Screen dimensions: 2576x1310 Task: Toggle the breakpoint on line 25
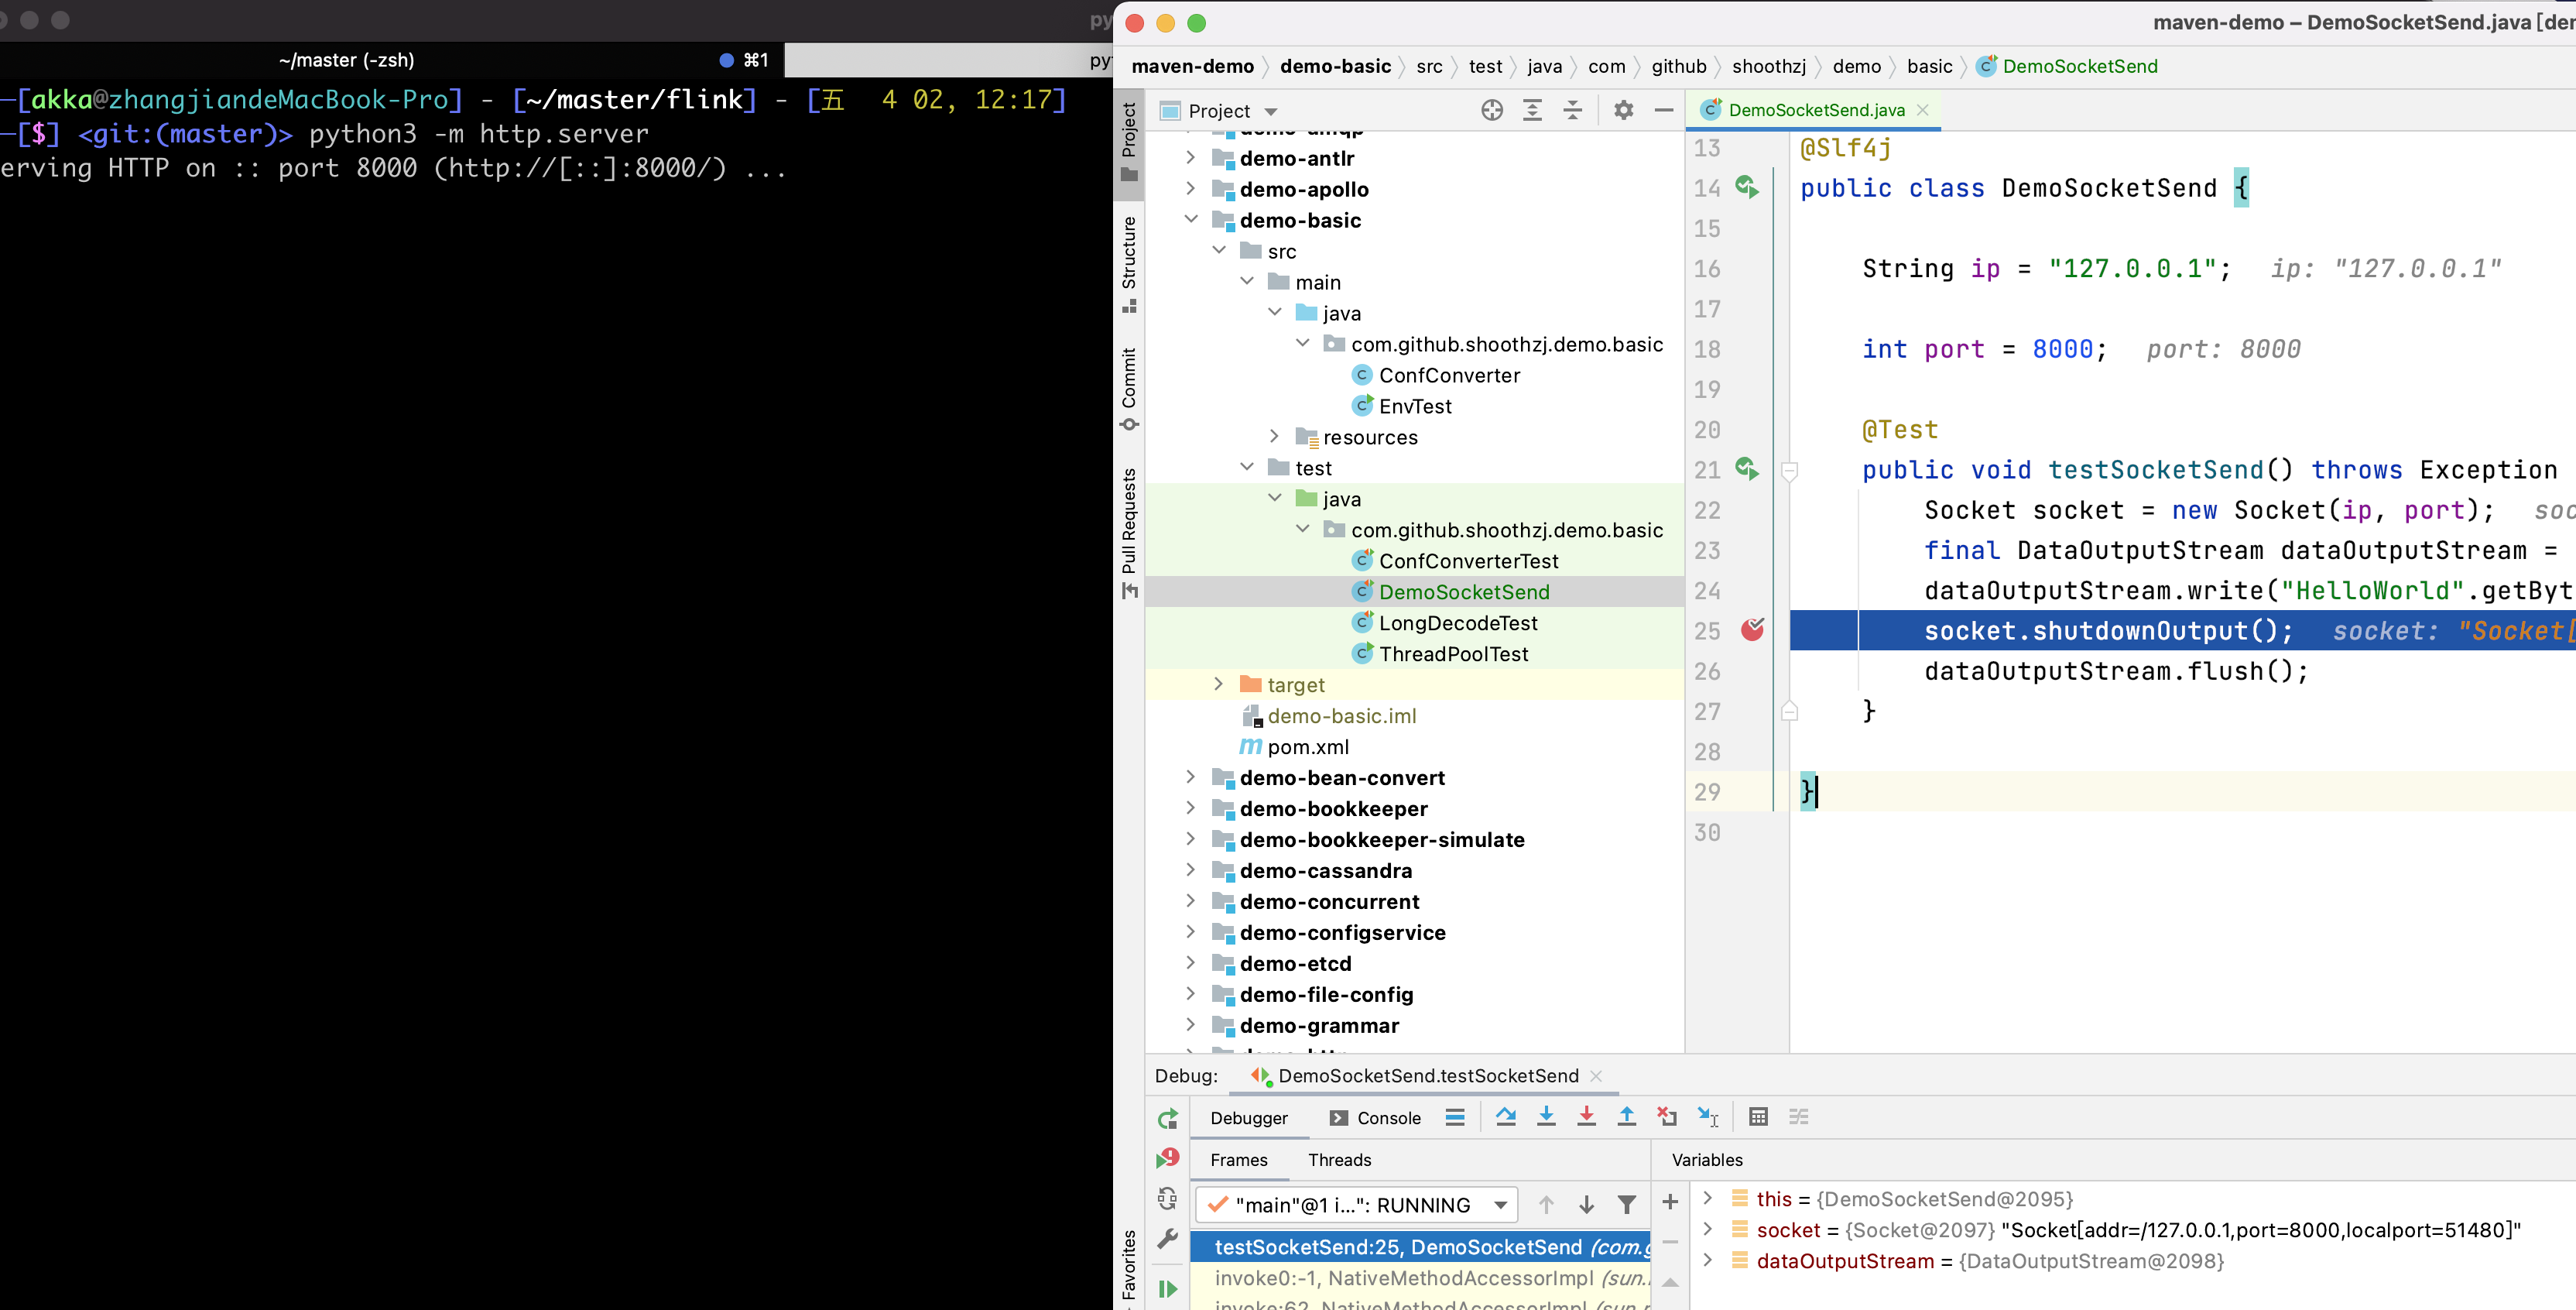(x=1752, y=630)
